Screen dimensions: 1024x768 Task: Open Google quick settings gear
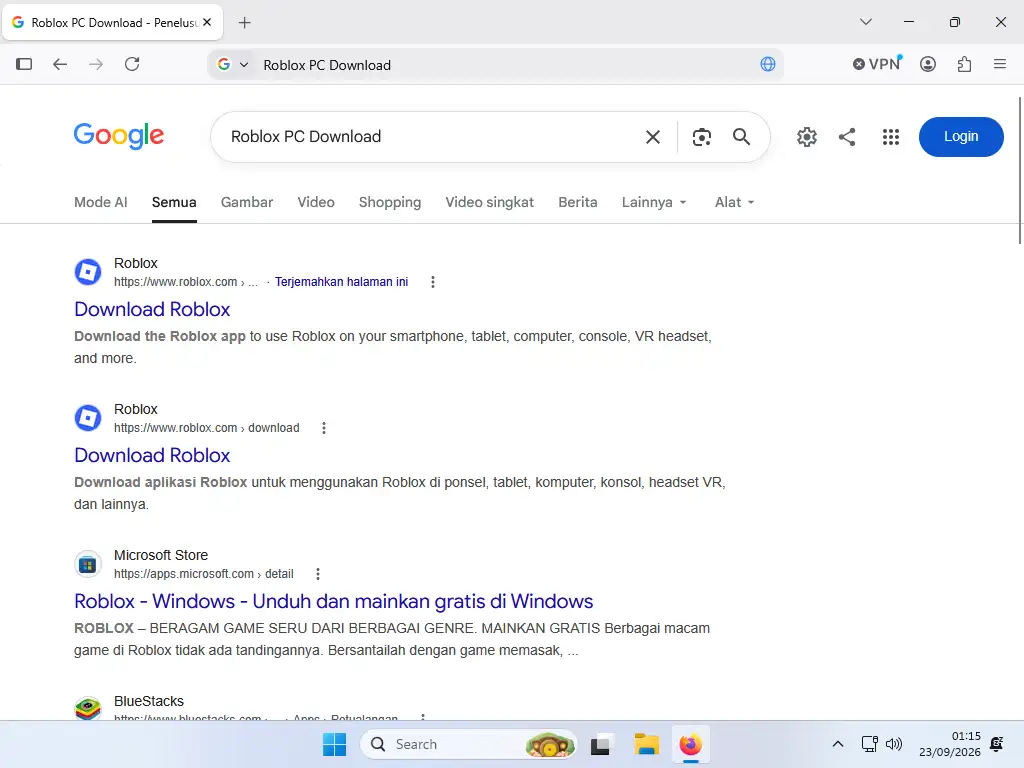point(807,137)
